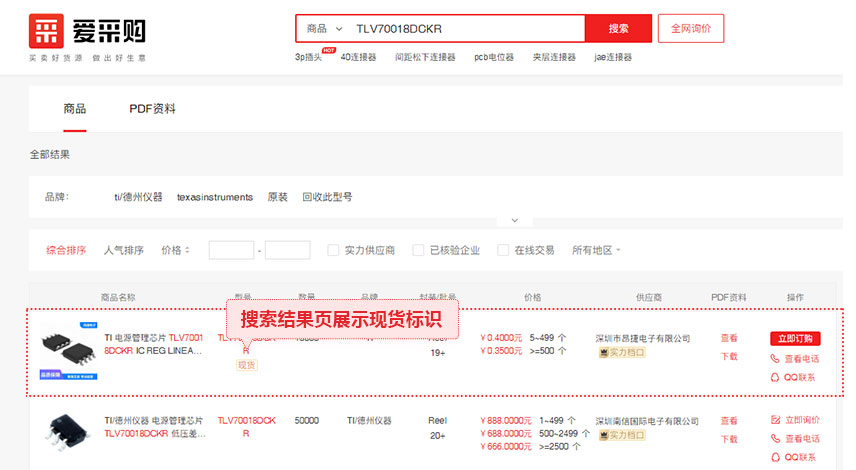Click 实力档口 crown badge for 深圳市昂捷电子
This screenshot has width=856, height=470.
coord(603,352)
